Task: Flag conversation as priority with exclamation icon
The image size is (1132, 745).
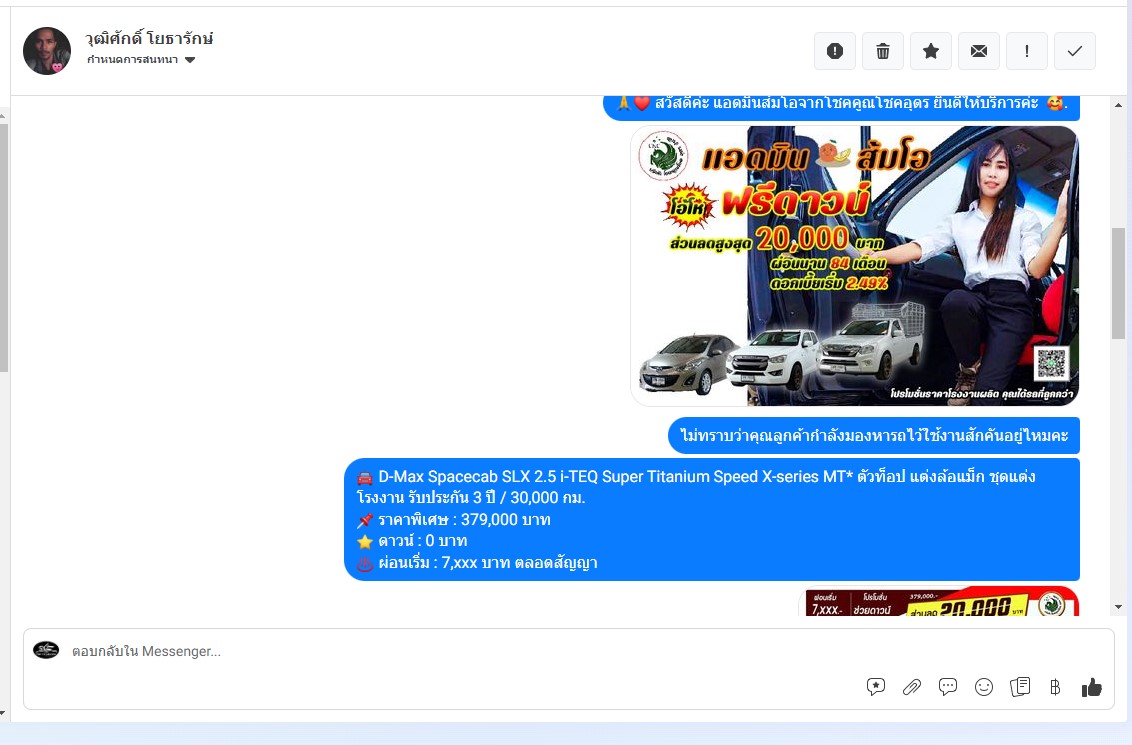Action: click(1027, 51)
